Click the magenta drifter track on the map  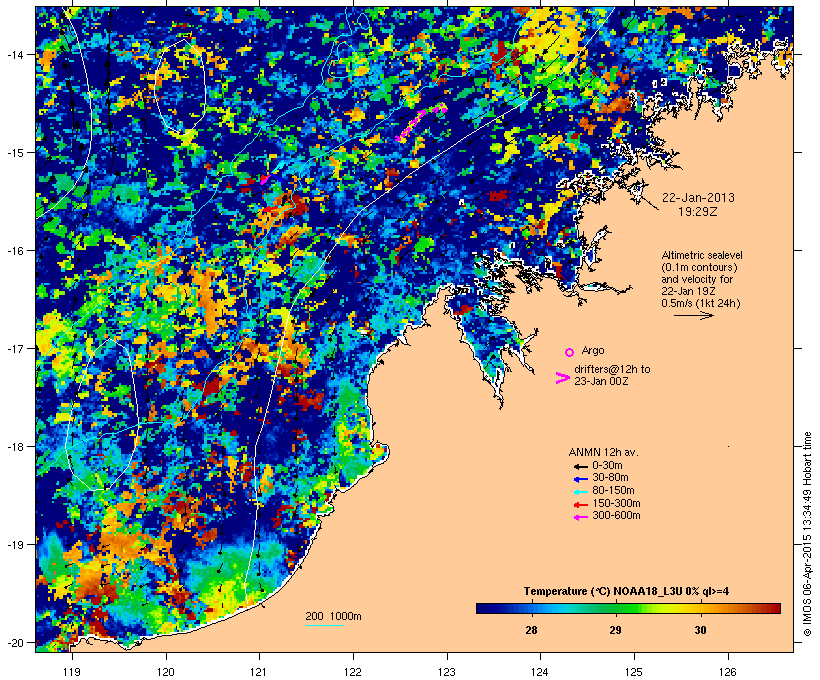click(422, 122)
